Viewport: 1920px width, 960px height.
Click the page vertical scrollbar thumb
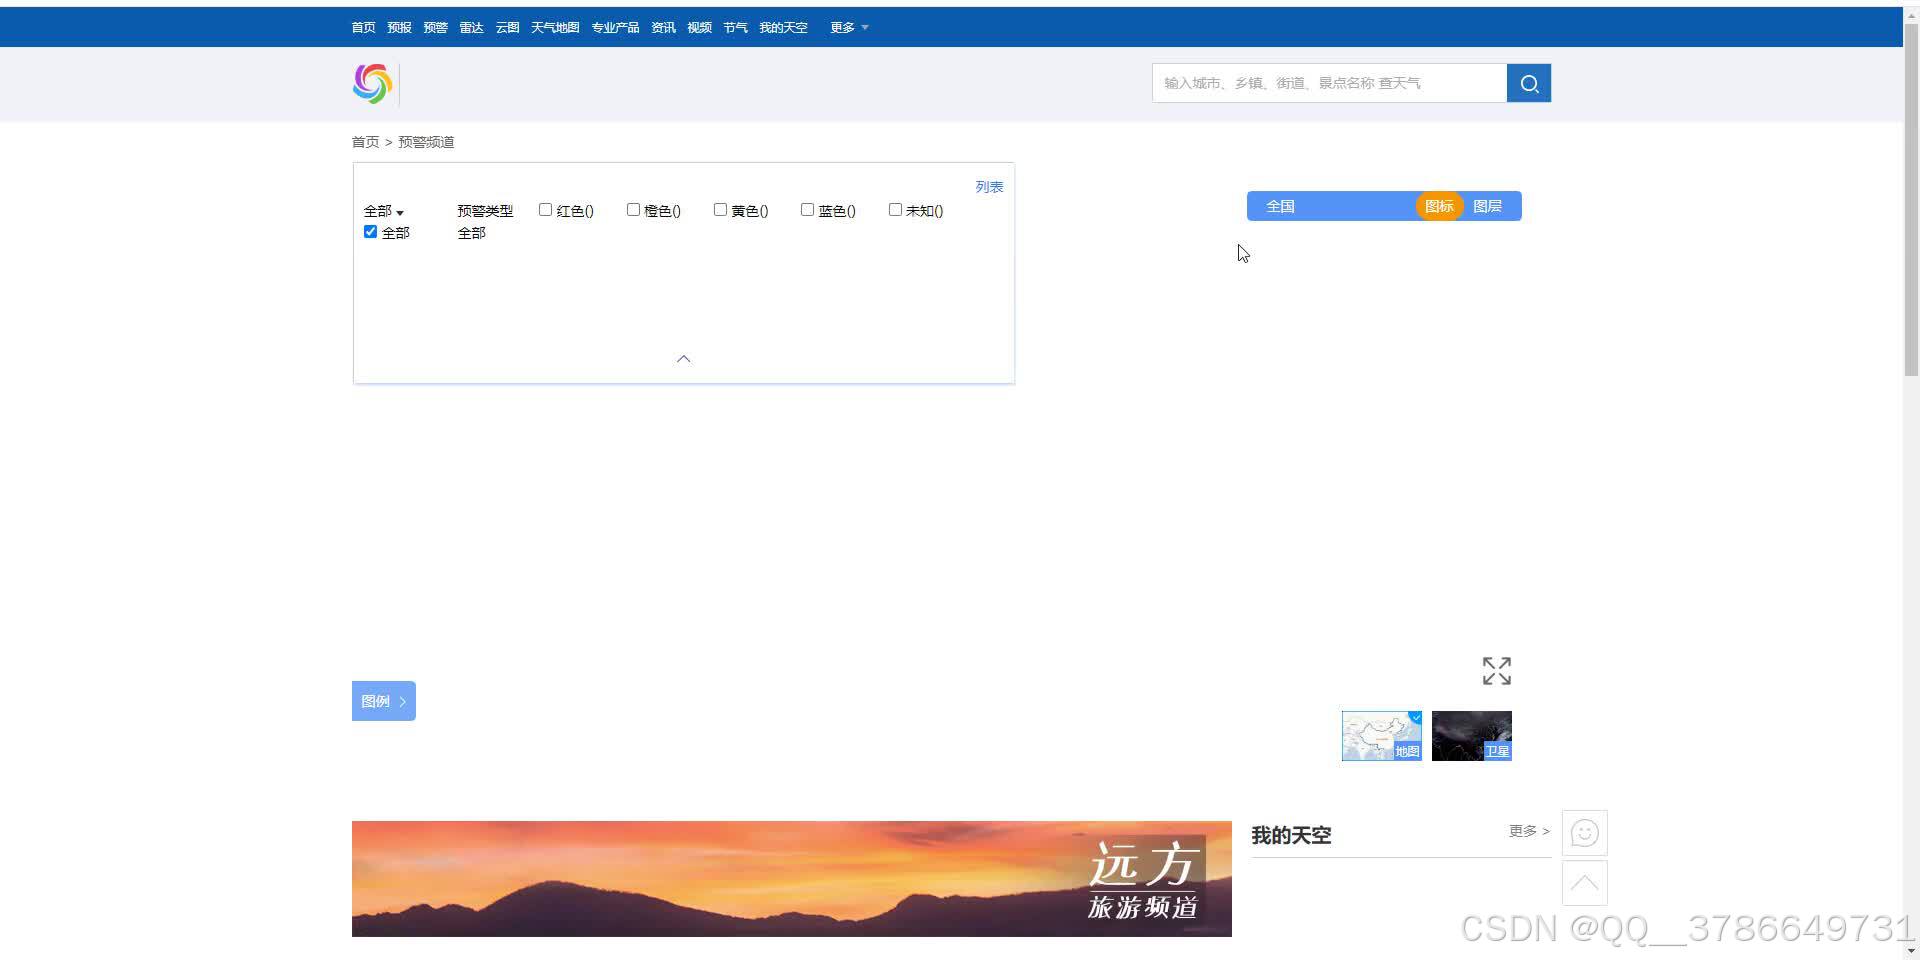[x=1911, y=200]
